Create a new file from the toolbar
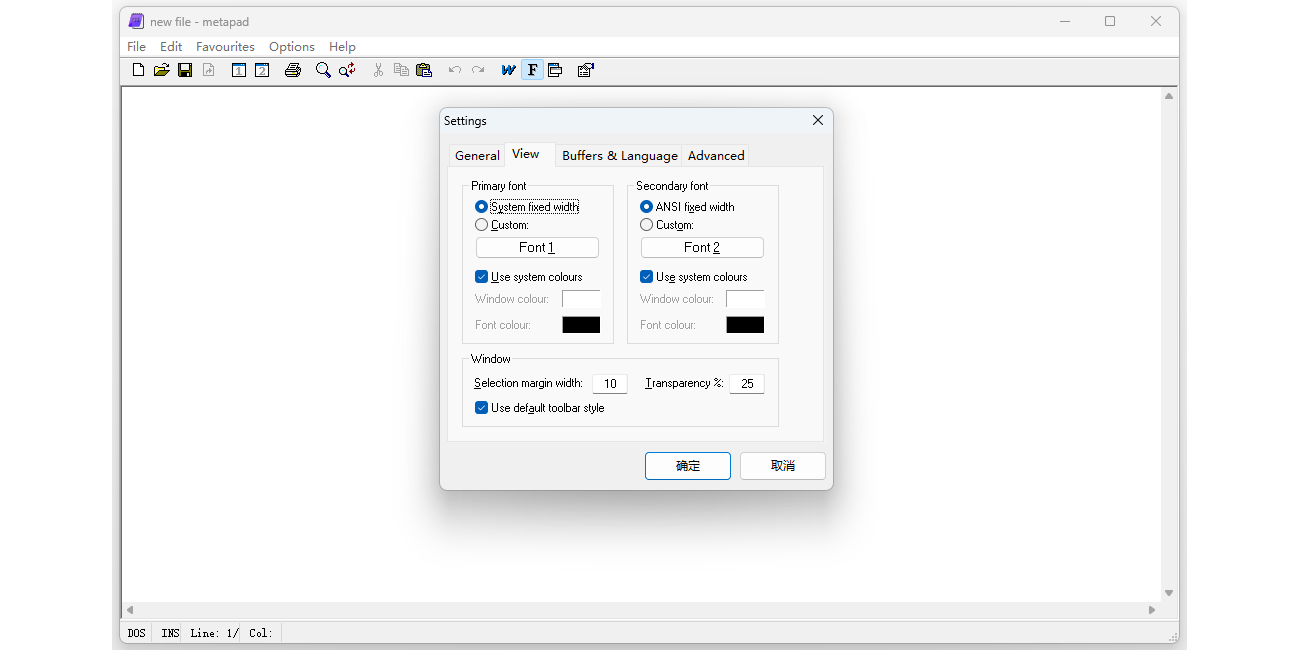1300x650 pixels. pyautogui.click(x=138, y=70)
